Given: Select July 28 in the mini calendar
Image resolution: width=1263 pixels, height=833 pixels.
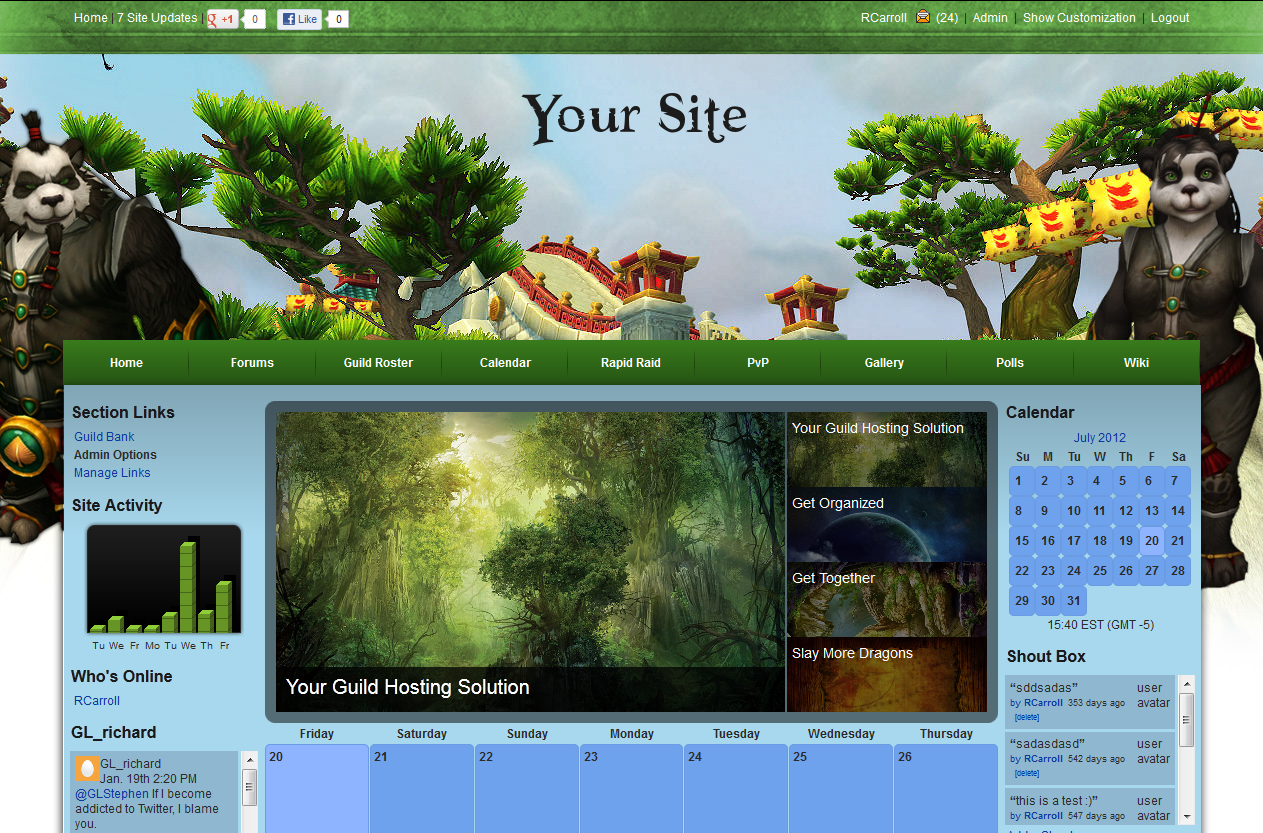Looking at the screenshot, I should click(x=1178, y=571).
